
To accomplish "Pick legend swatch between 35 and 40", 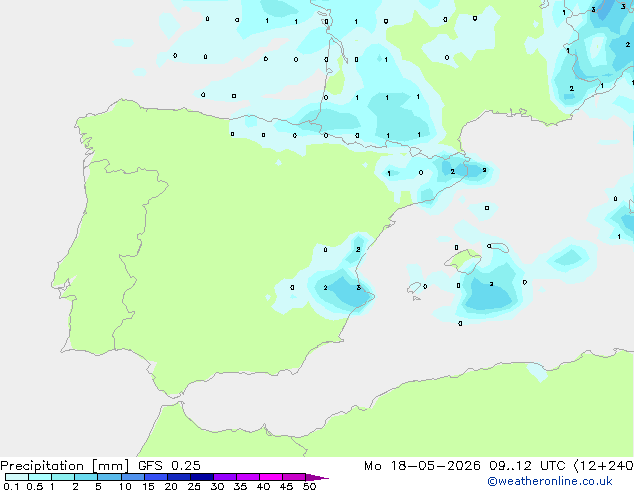I will [x=248, y=477].
